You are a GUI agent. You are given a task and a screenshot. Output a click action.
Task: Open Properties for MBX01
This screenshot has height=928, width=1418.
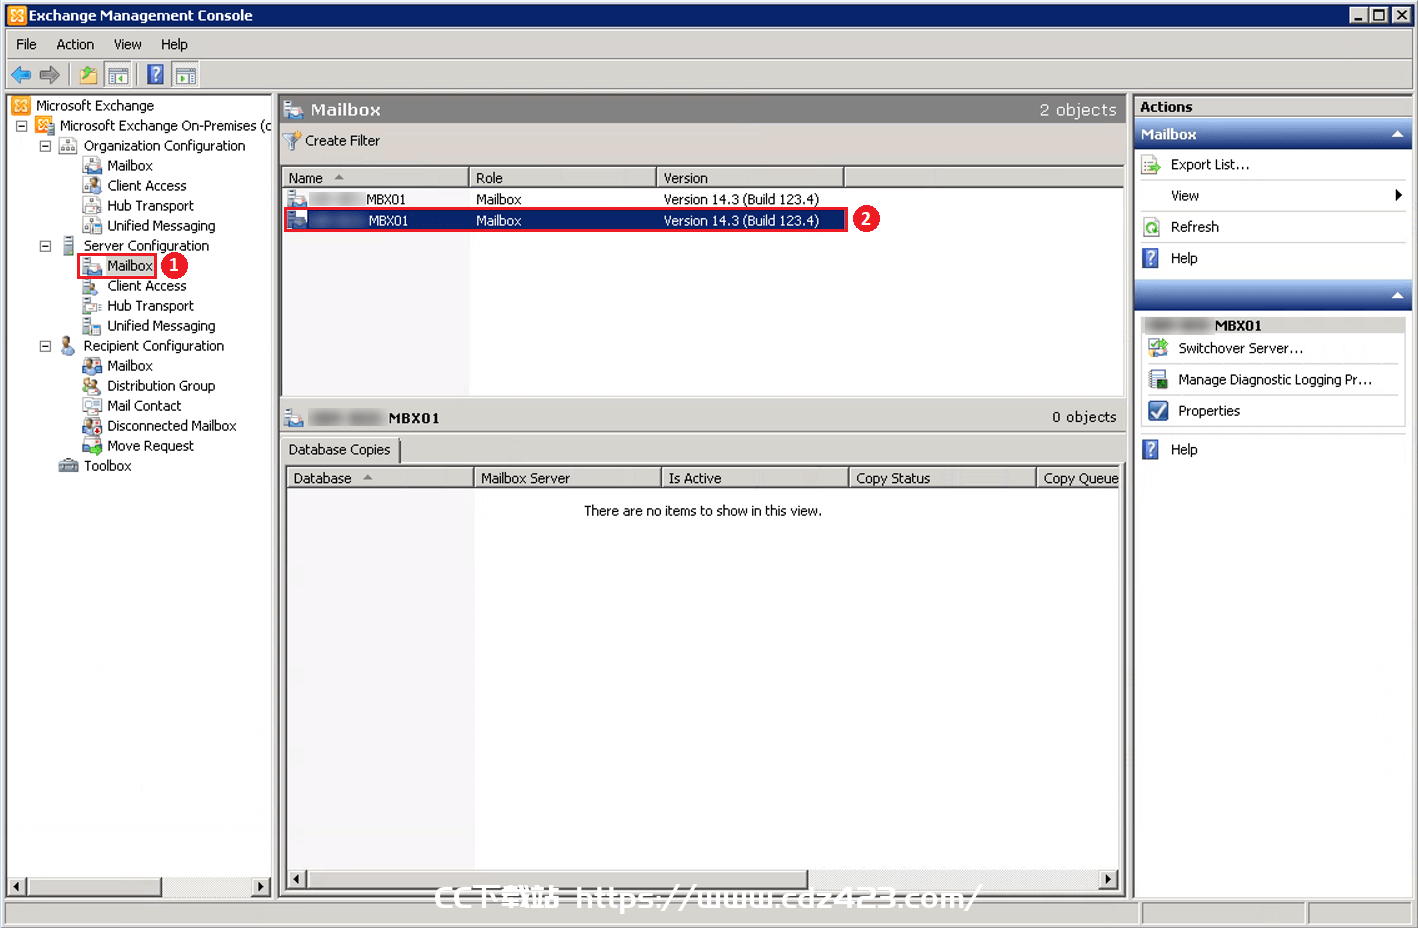tap(1209, 411)
